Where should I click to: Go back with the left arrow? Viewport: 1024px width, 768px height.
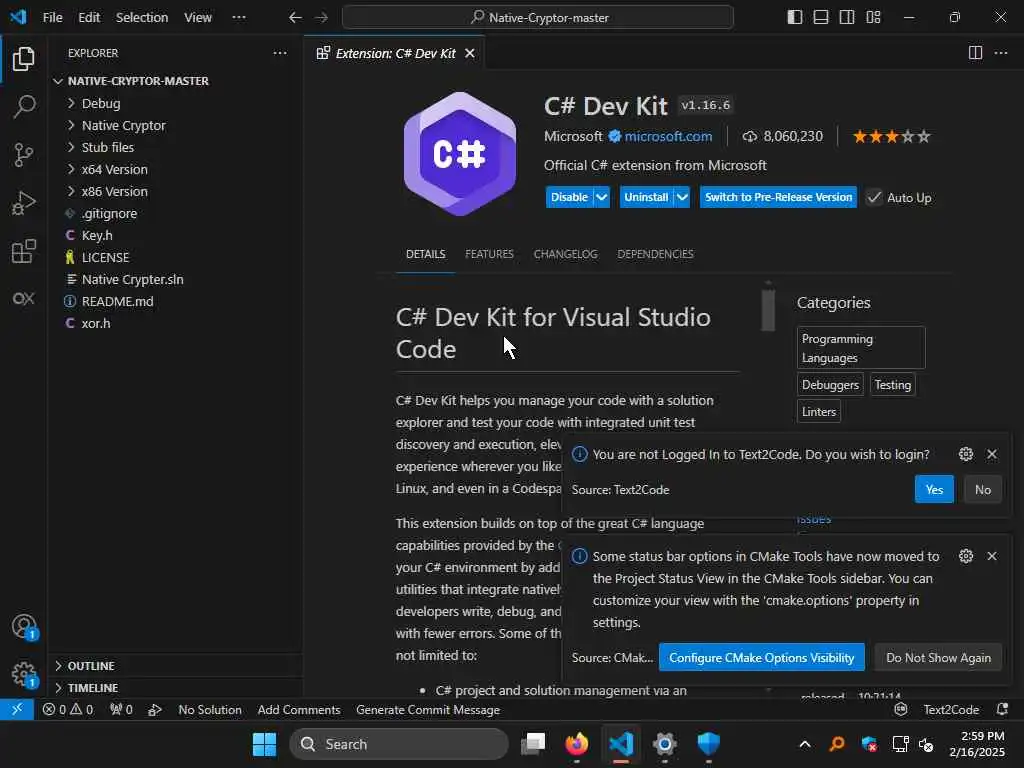tap(295, 18)
